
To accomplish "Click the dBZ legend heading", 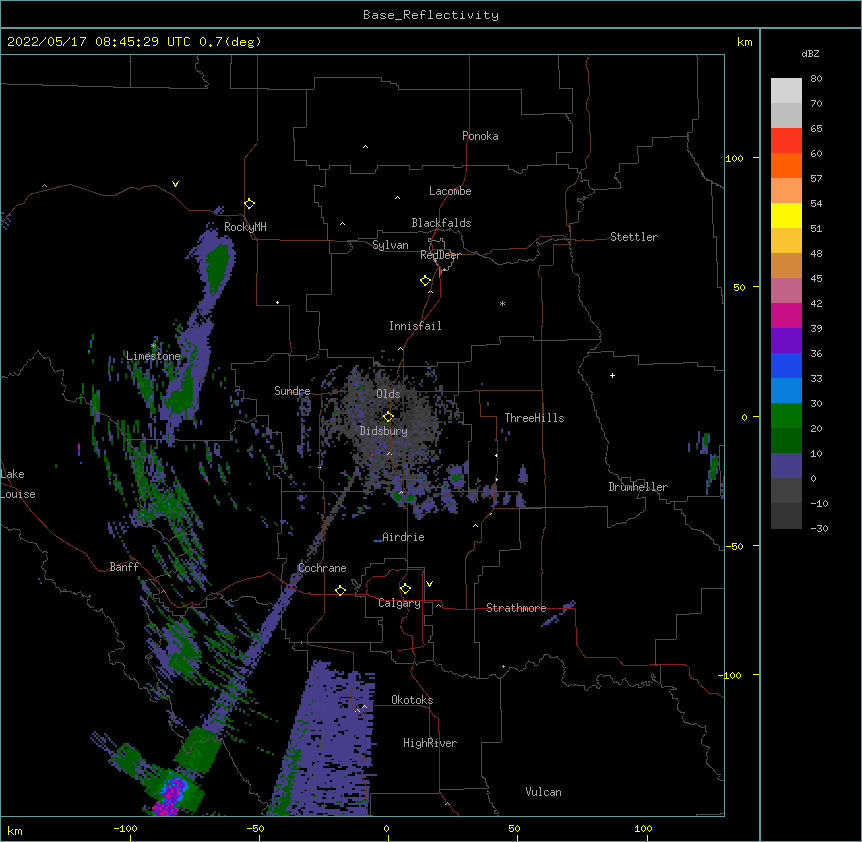I will tap(810, 53).
